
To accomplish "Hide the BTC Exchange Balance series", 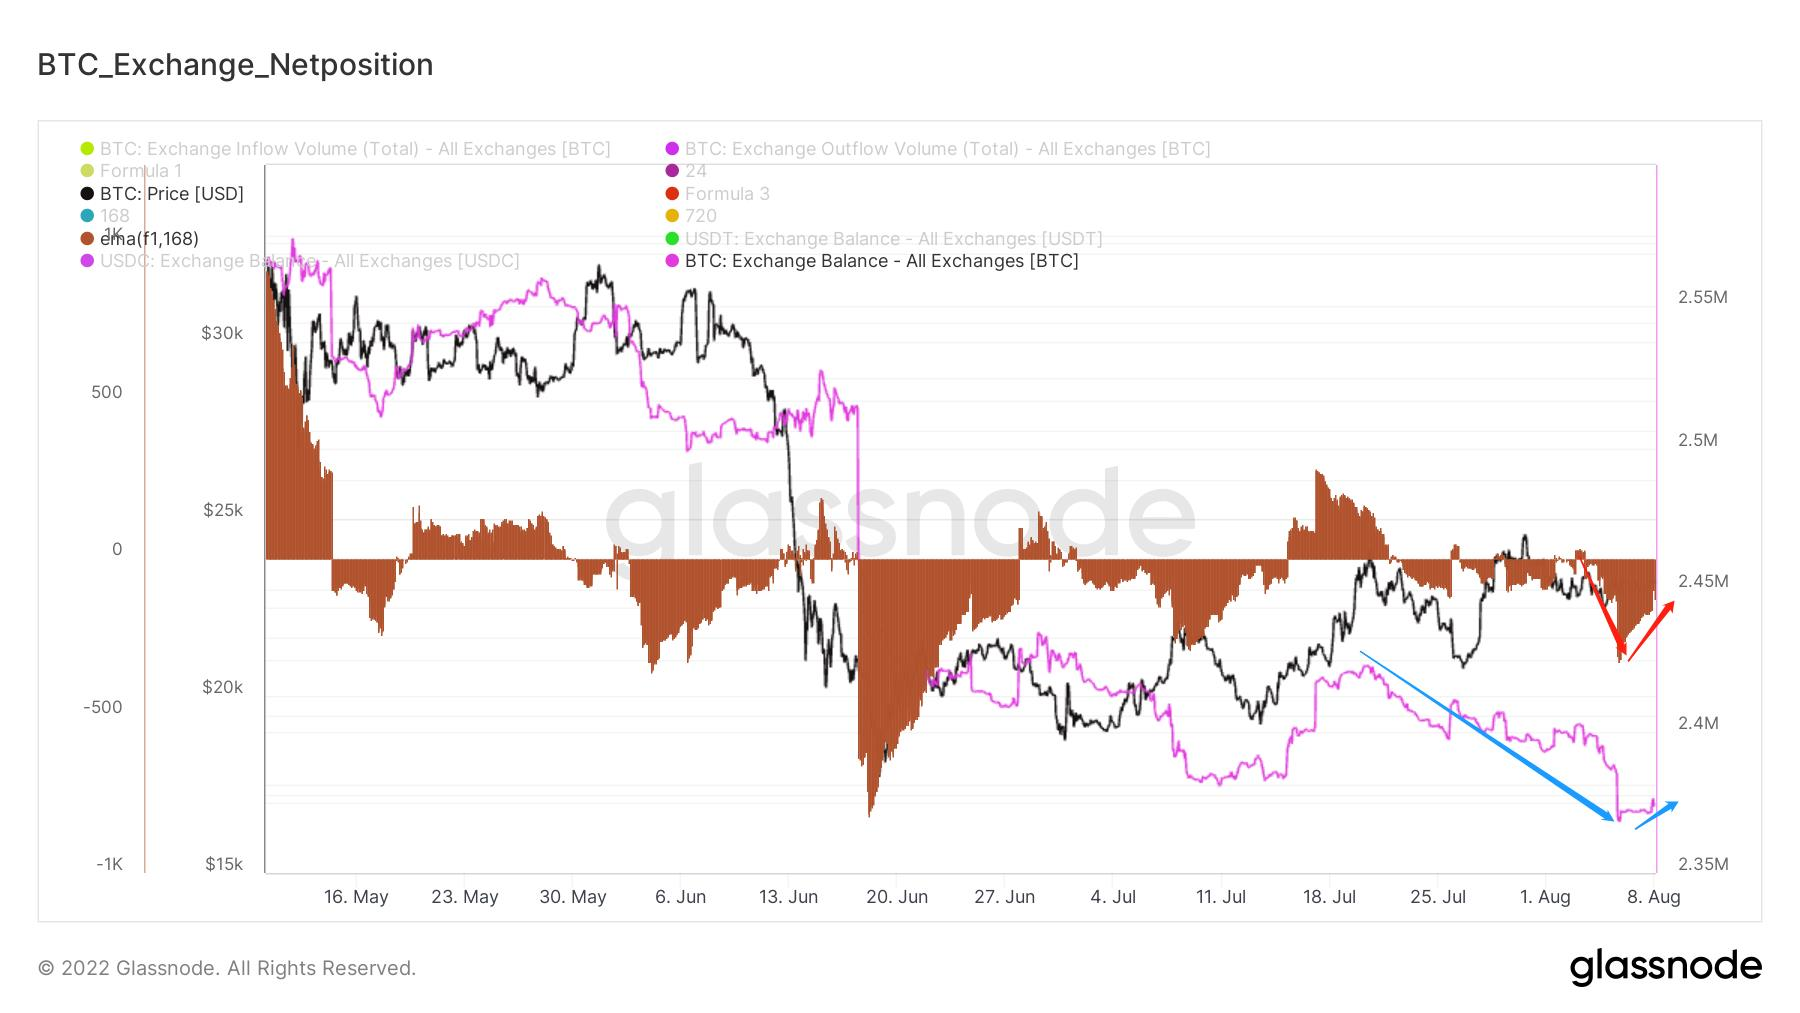I will [x=881, y=261].
